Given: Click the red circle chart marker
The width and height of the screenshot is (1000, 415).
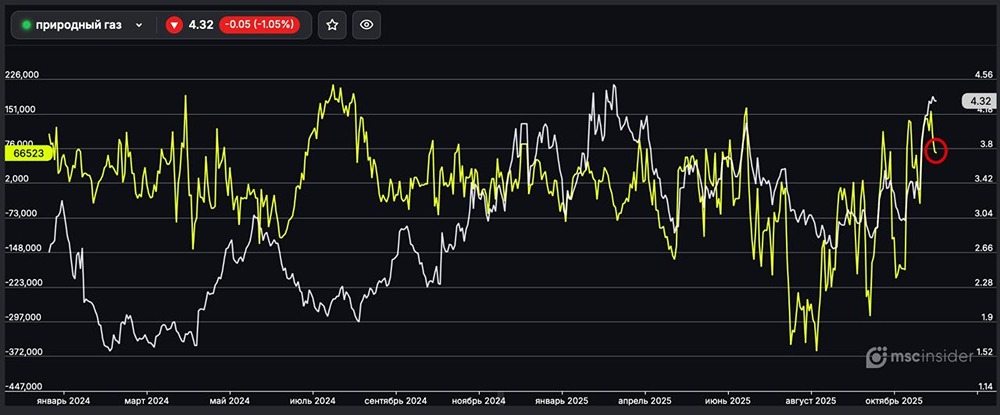Looking at the screenshot, I should pyautogui.click(x=936, y=151).
